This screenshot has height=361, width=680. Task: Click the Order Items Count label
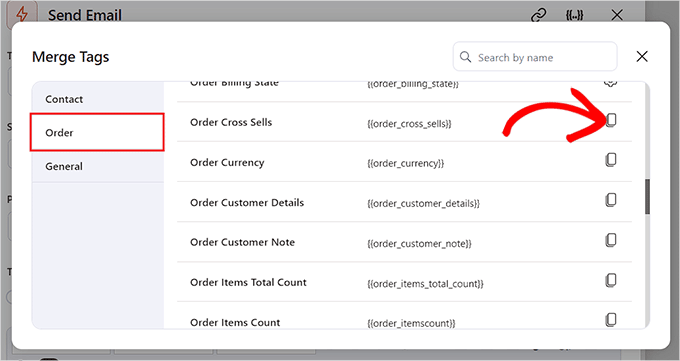click(235, 322)
